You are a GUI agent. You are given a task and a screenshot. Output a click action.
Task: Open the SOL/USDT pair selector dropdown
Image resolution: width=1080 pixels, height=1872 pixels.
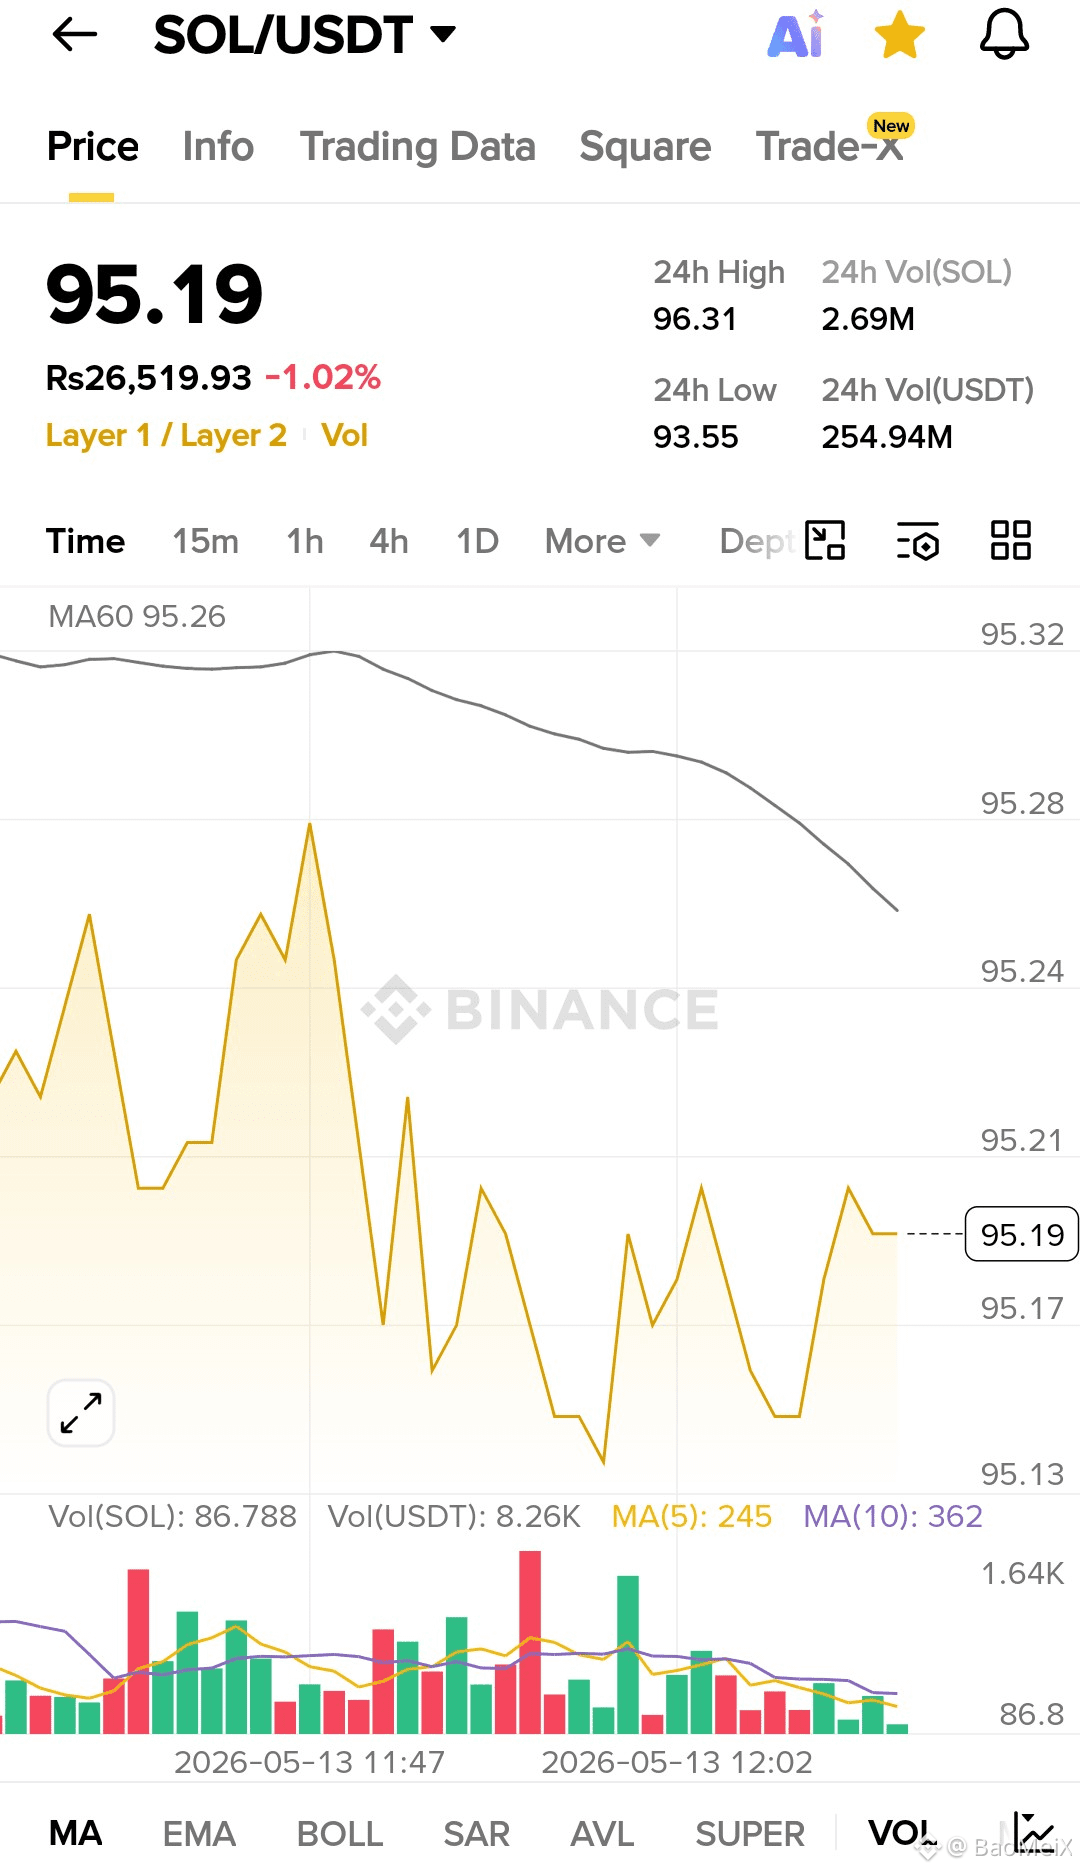point(305,35)
